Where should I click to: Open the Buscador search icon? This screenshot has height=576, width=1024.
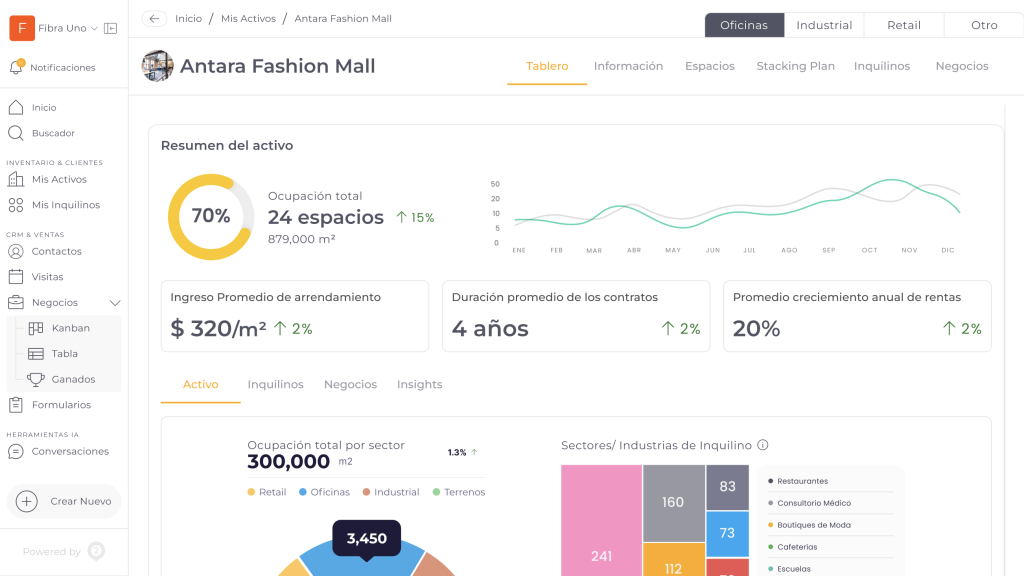[x=16, y=133]
